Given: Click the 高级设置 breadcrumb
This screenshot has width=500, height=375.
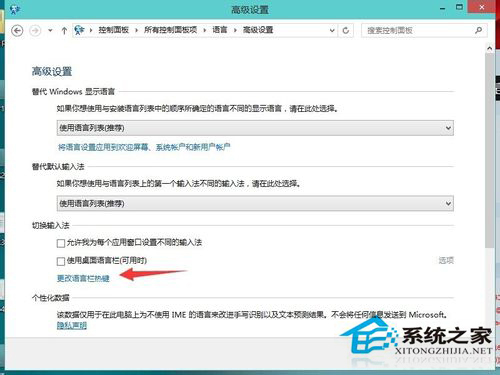Looking at the screenshot, I should pyautogui.click(x=258, y=30).
